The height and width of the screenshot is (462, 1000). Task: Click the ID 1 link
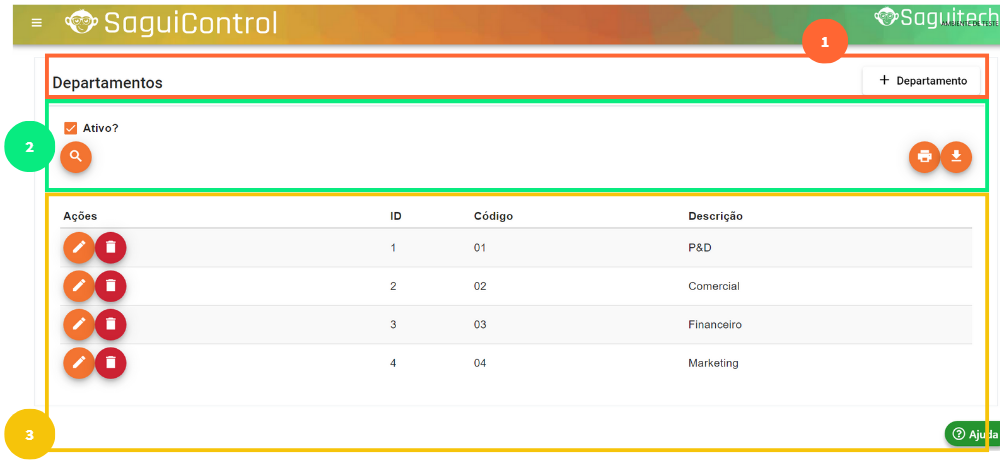393,248
